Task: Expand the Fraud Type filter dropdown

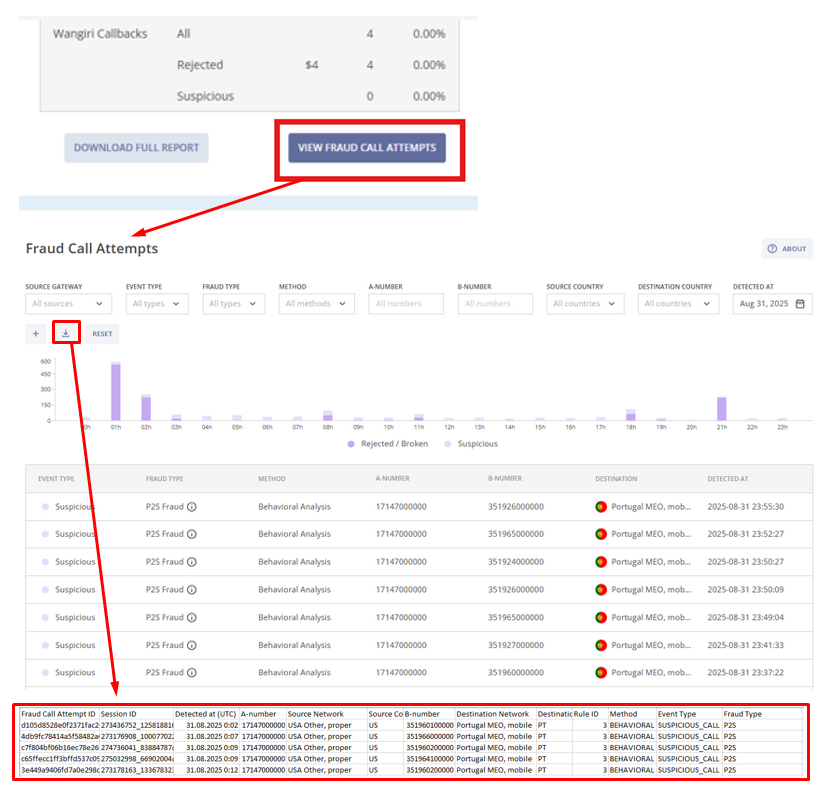Action: pos(233,303)
